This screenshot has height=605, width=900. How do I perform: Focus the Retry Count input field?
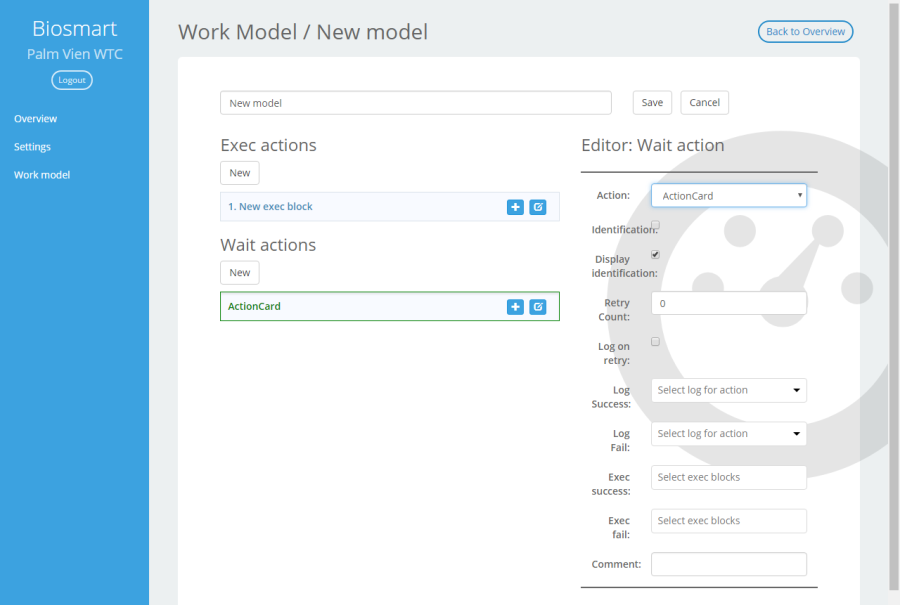(x=728, y=303)
